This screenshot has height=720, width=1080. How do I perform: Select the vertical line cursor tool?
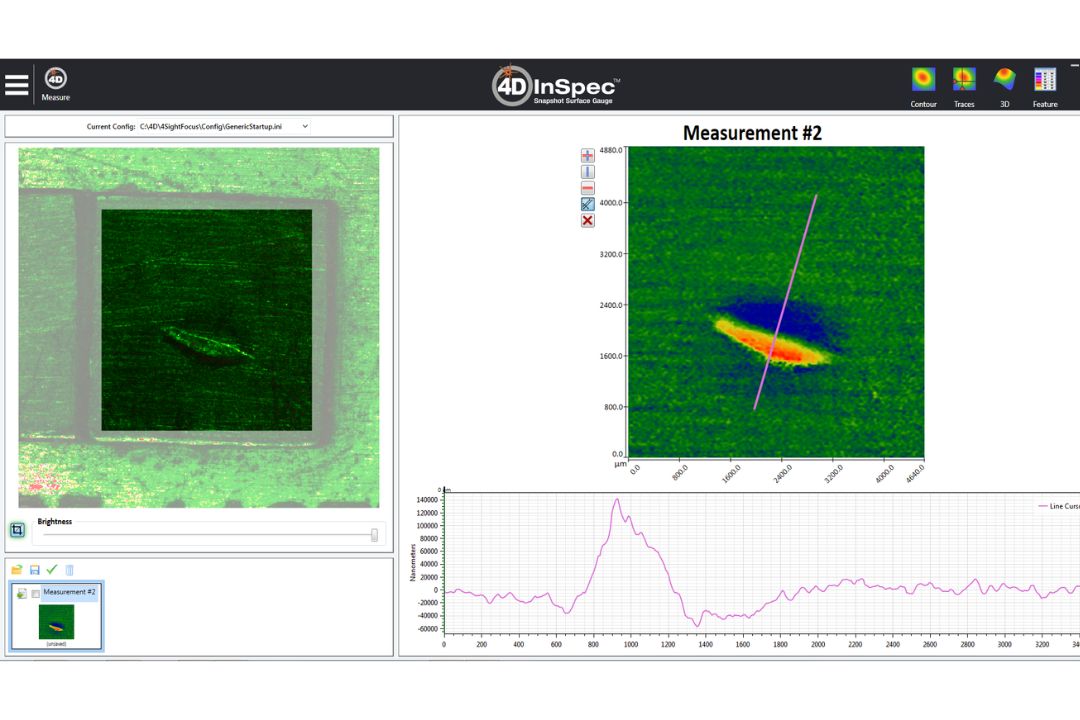click(x=588, y=172)
